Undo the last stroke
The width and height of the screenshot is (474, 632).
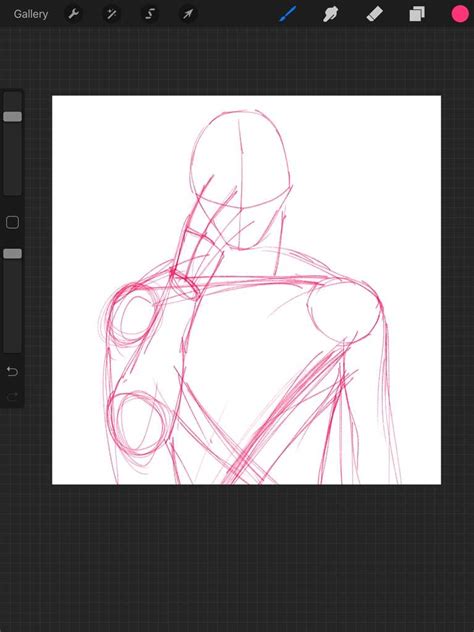coord(12,371)
